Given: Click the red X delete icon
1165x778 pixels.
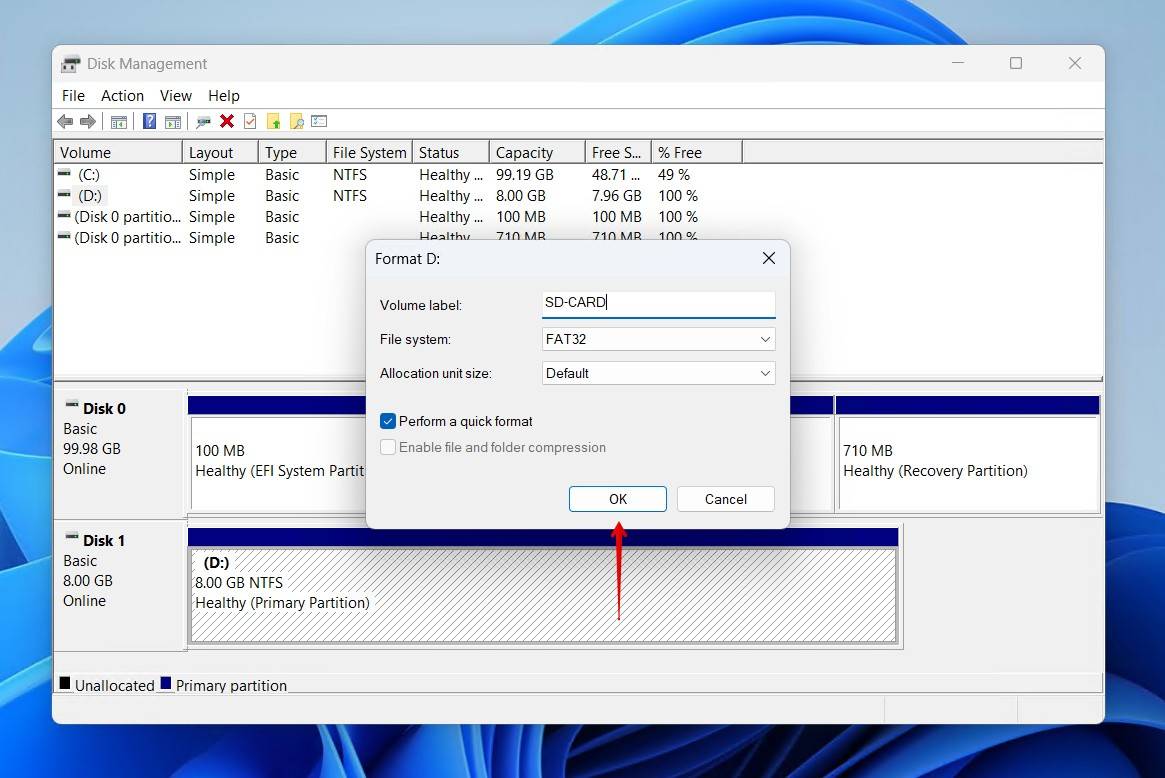Looking at the screenshot, I should click(x=227, y=121).
